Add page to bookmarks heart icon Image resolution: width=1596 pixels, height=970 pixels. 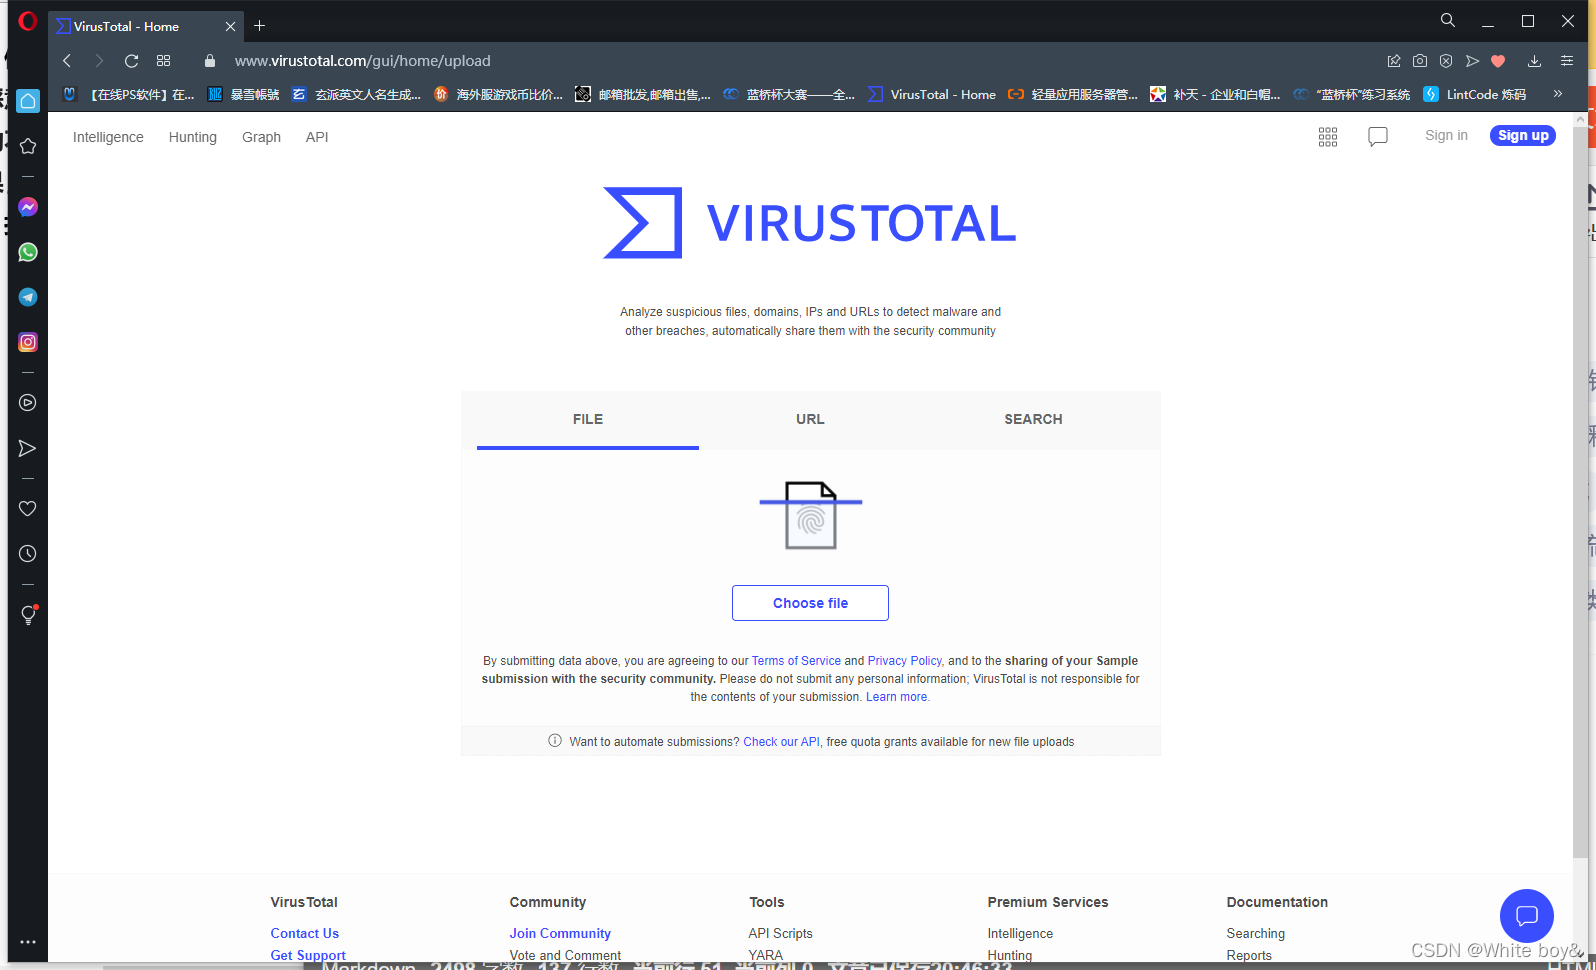[x=1498, y=61]
